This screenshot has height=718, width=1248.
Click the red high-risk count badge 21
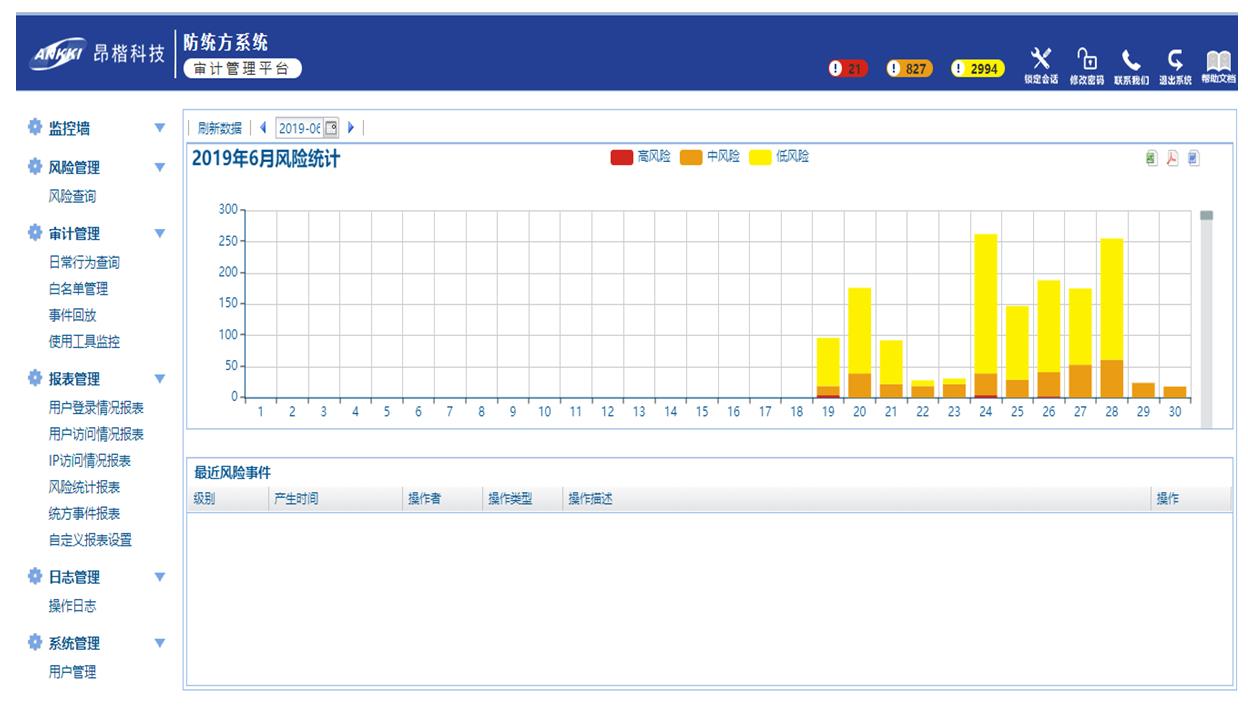coord(848,68)
